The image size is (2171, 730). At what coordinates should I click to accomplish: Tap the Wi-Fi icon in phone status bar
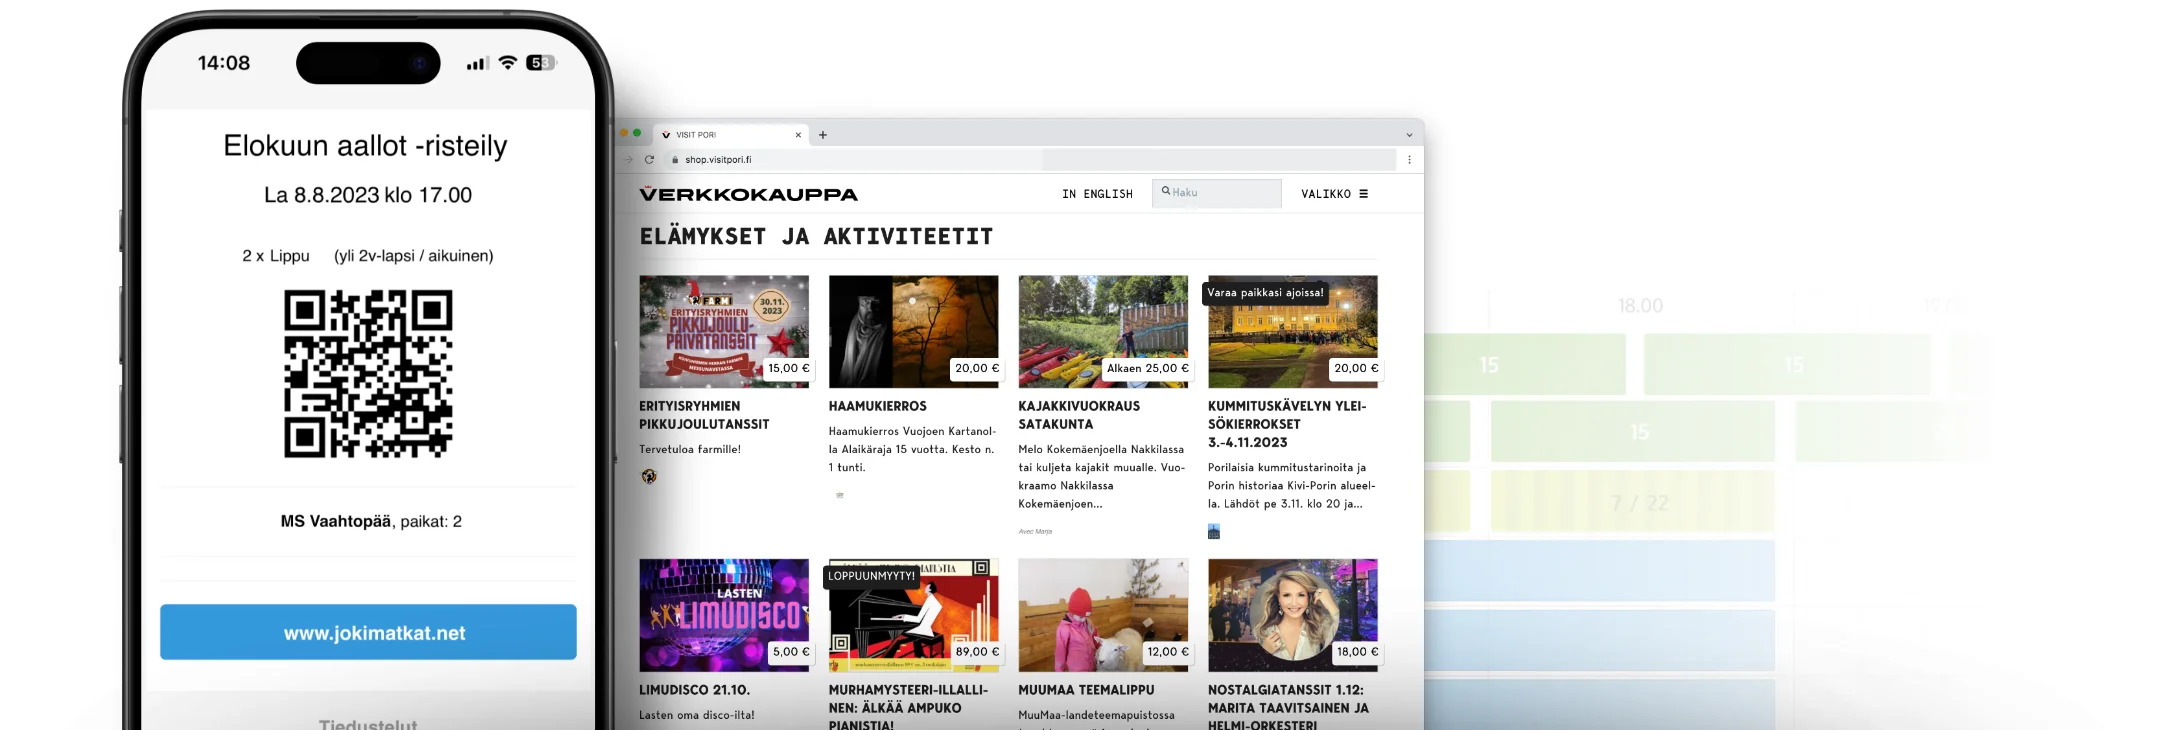tap(508, 63)
